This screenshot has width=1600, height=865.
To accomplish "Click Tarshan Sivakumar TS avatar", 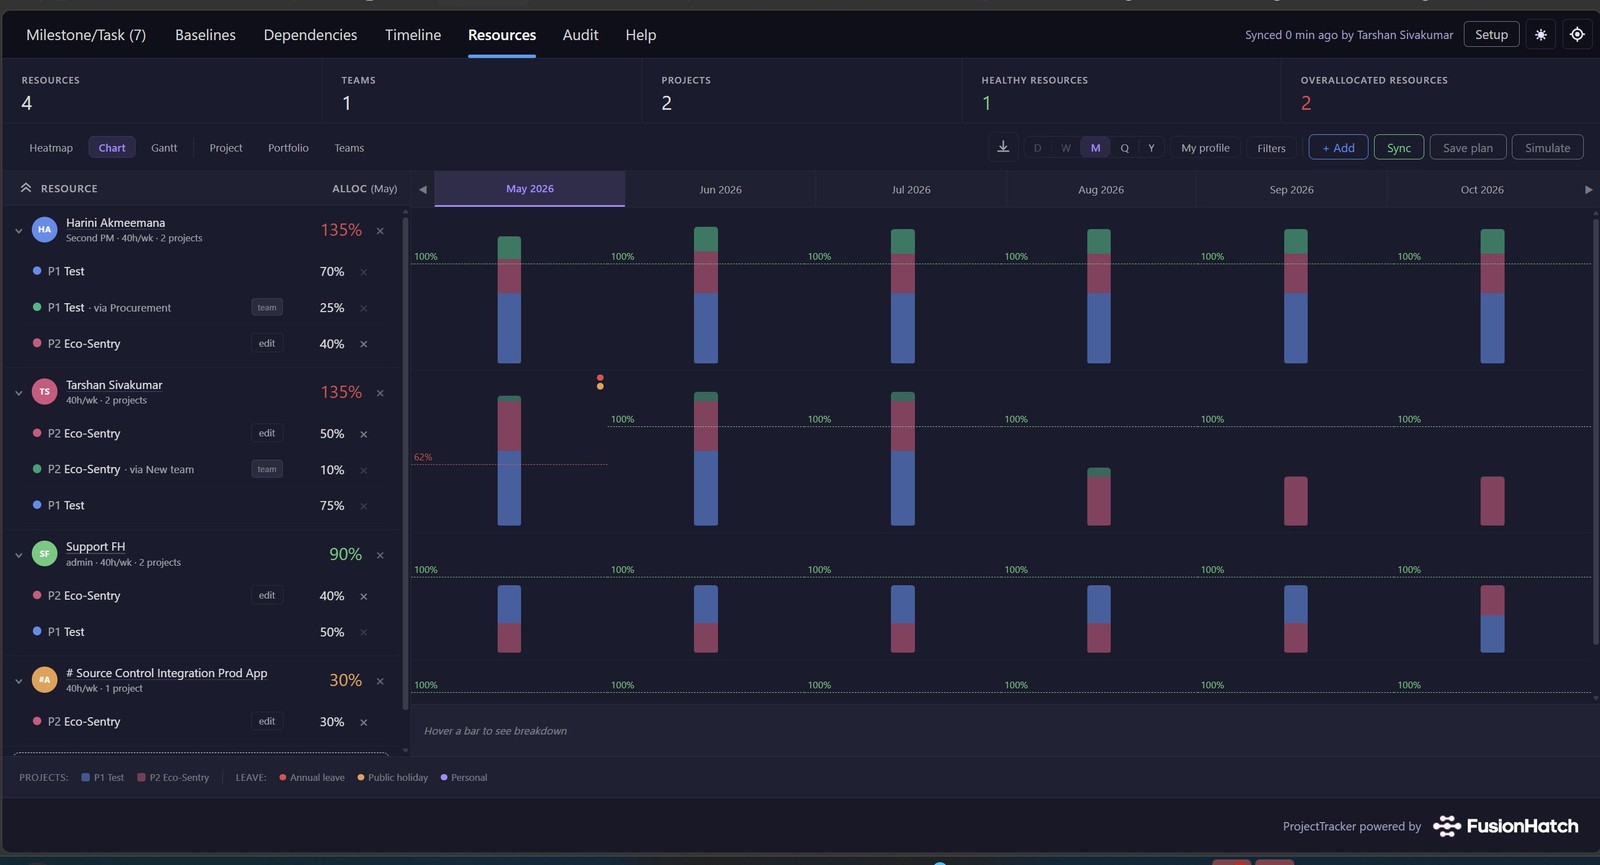I will click(44, 392).
